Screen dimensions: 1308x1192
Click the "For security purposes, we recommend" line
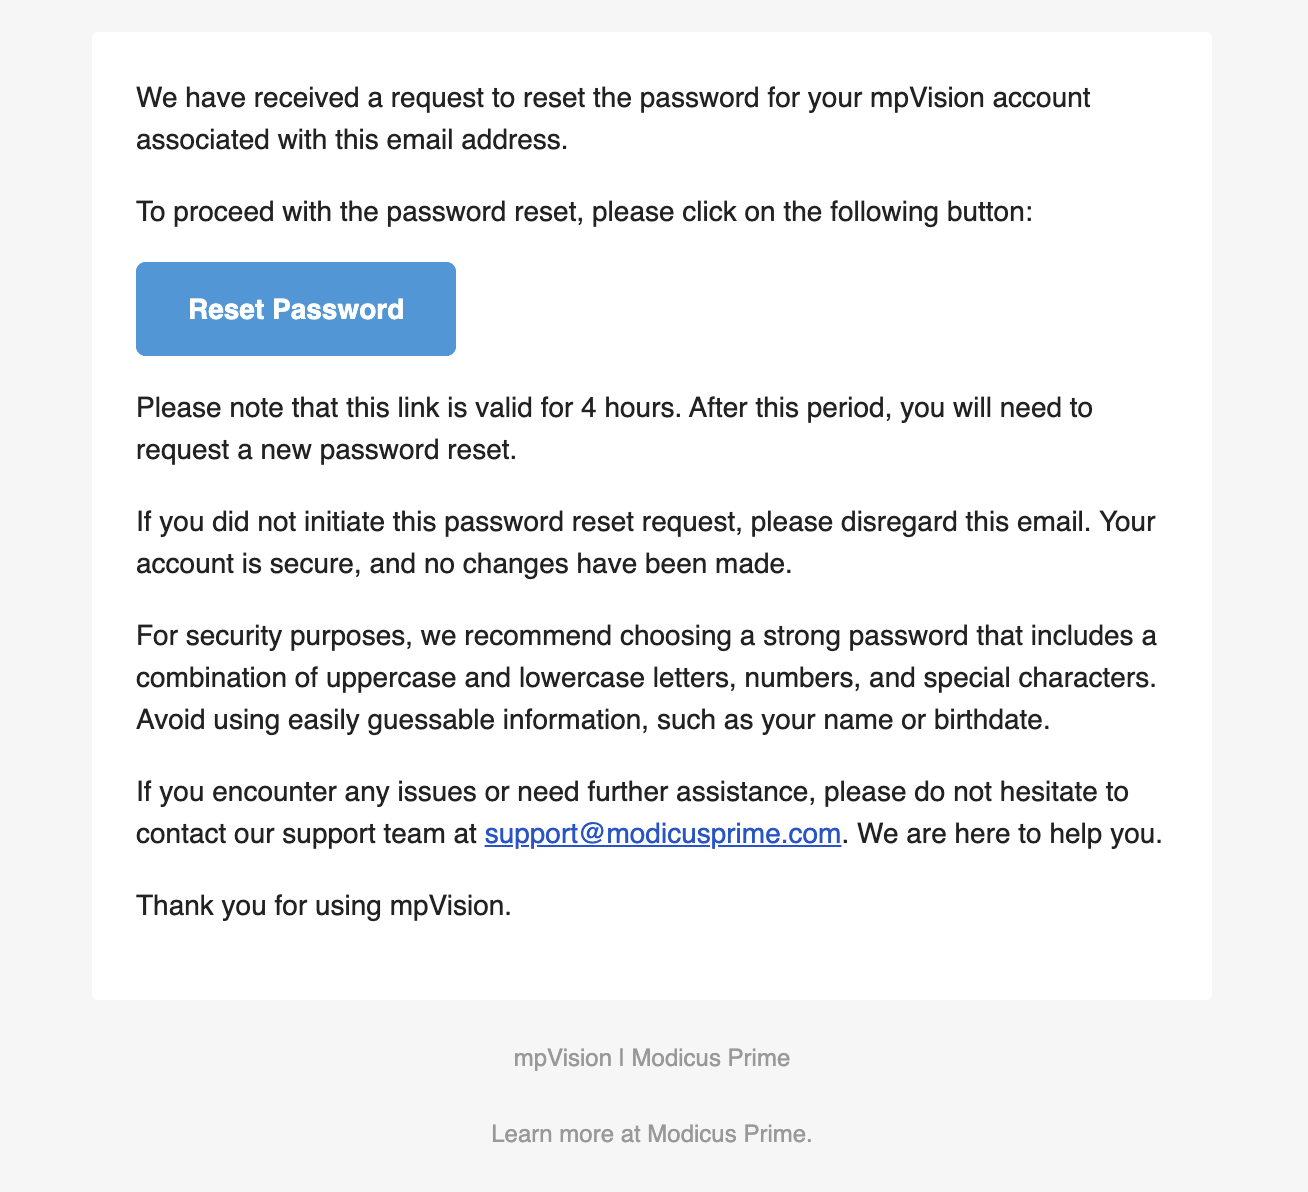(x=646, y=636)
